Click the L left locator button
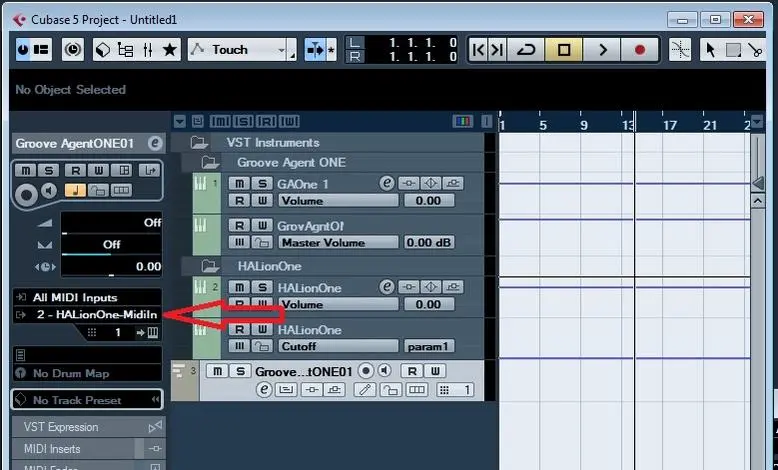 pyautogui.click(x=355, y=43)
